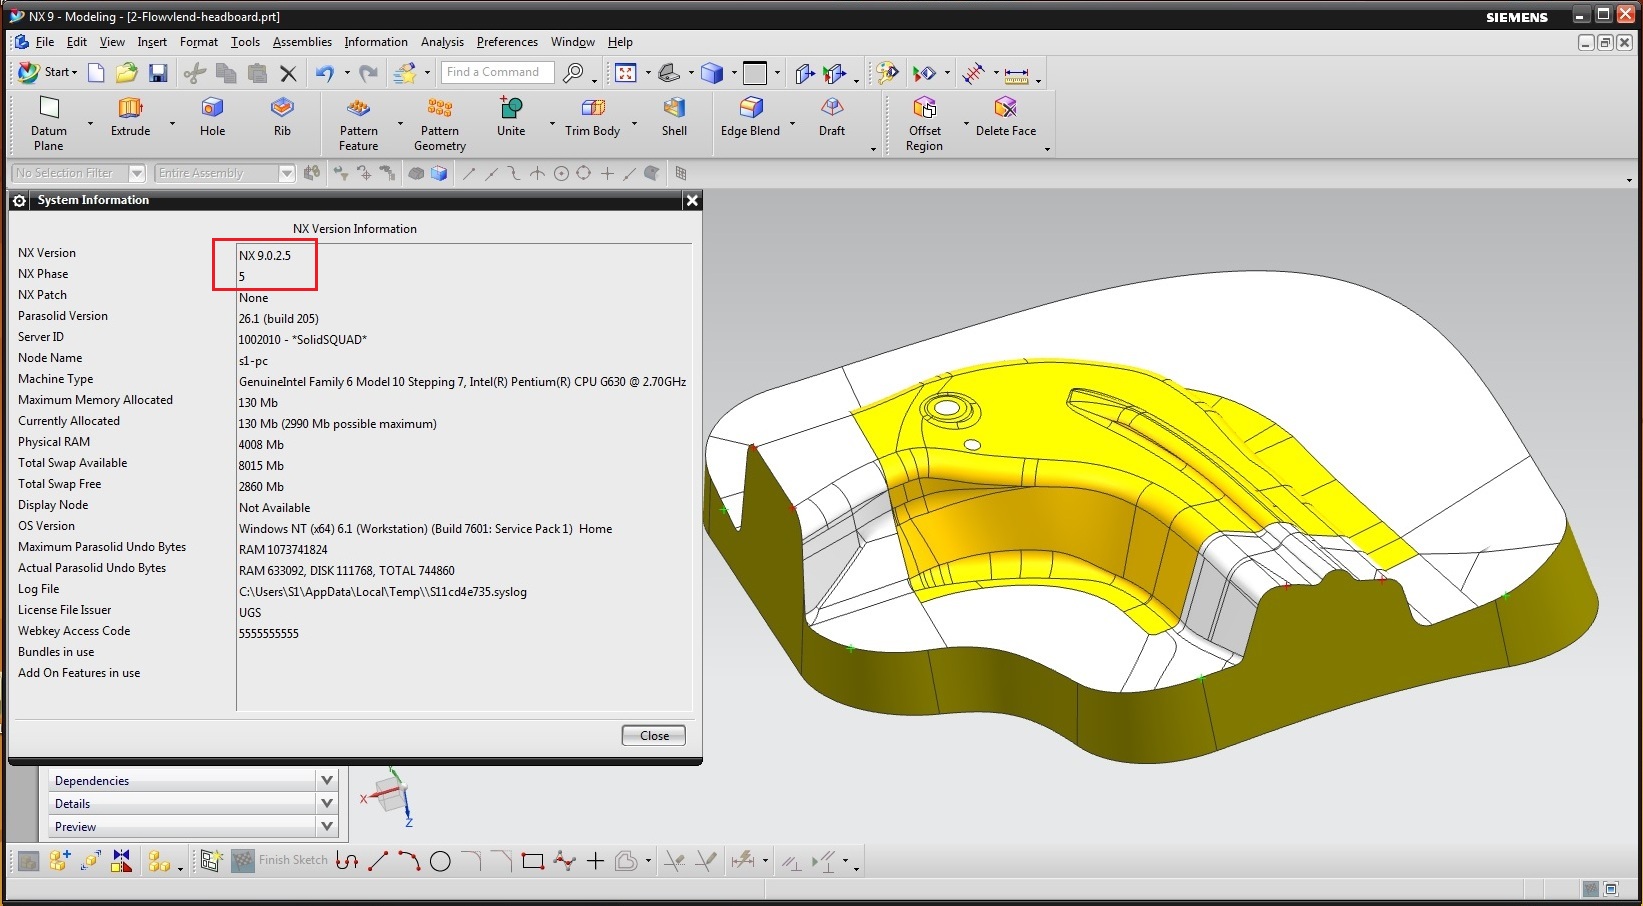
Task: Select the Pattern Geometry tool
Action: 440,123
